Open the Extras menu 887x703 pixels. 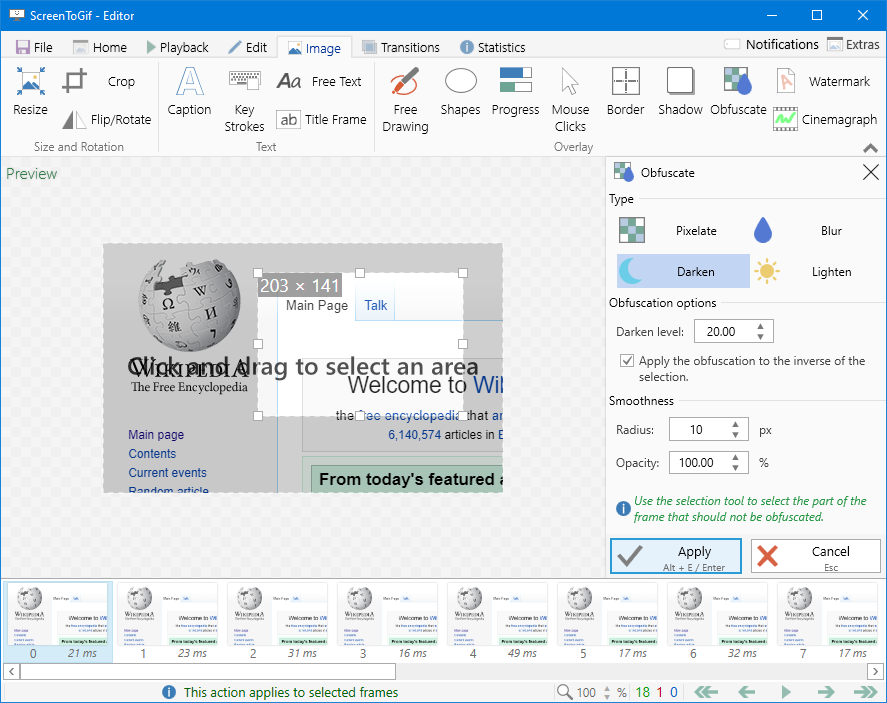pos(853,44)
